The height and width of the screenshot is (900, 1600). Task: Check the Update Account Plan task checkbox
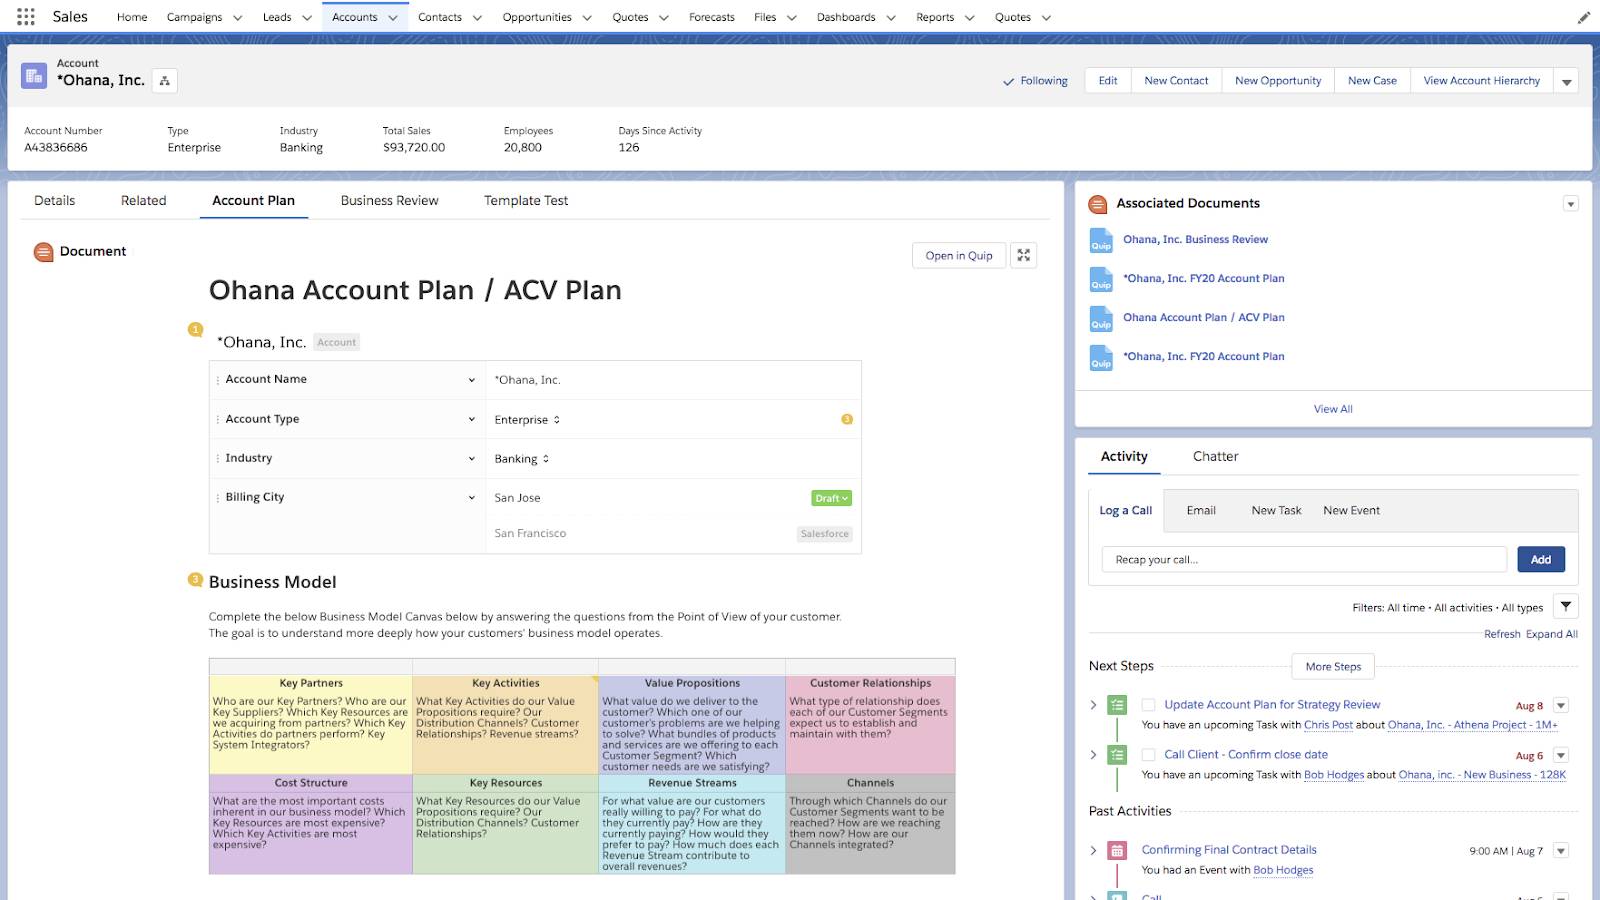point(1148,705)
